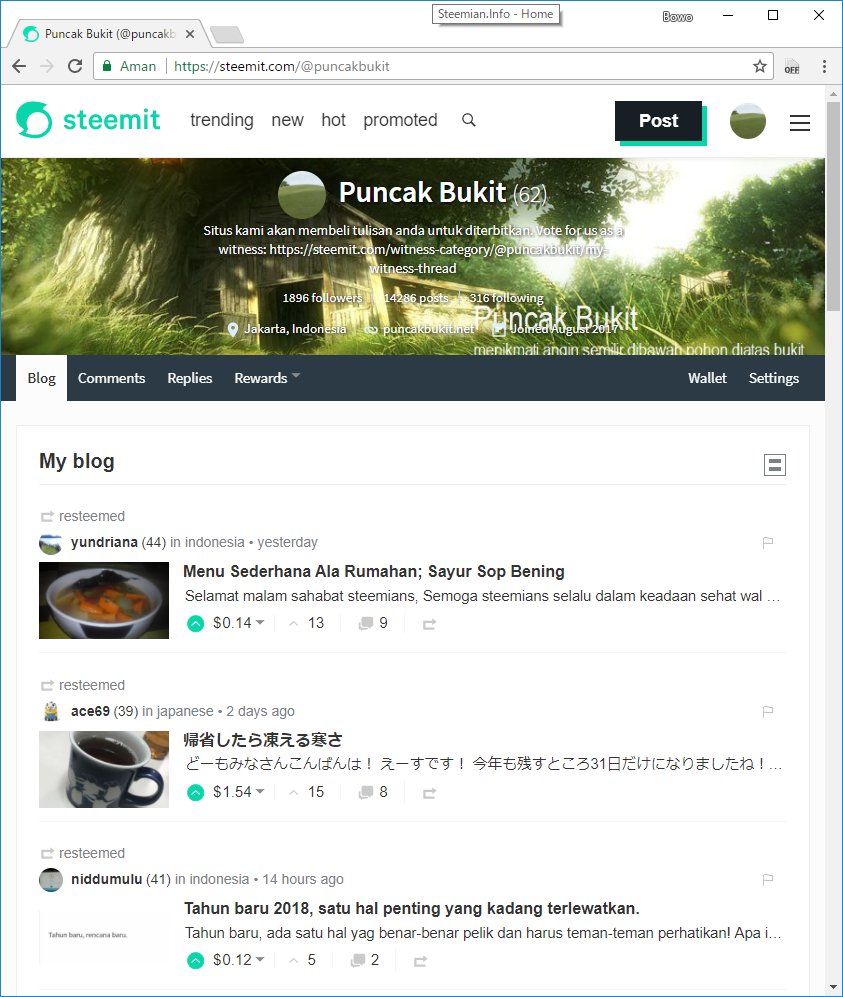The height and width of the screenshot is (997, 843).
Task: Expand $0.14 payout details dropdown
Action: (x=238, y=623)
